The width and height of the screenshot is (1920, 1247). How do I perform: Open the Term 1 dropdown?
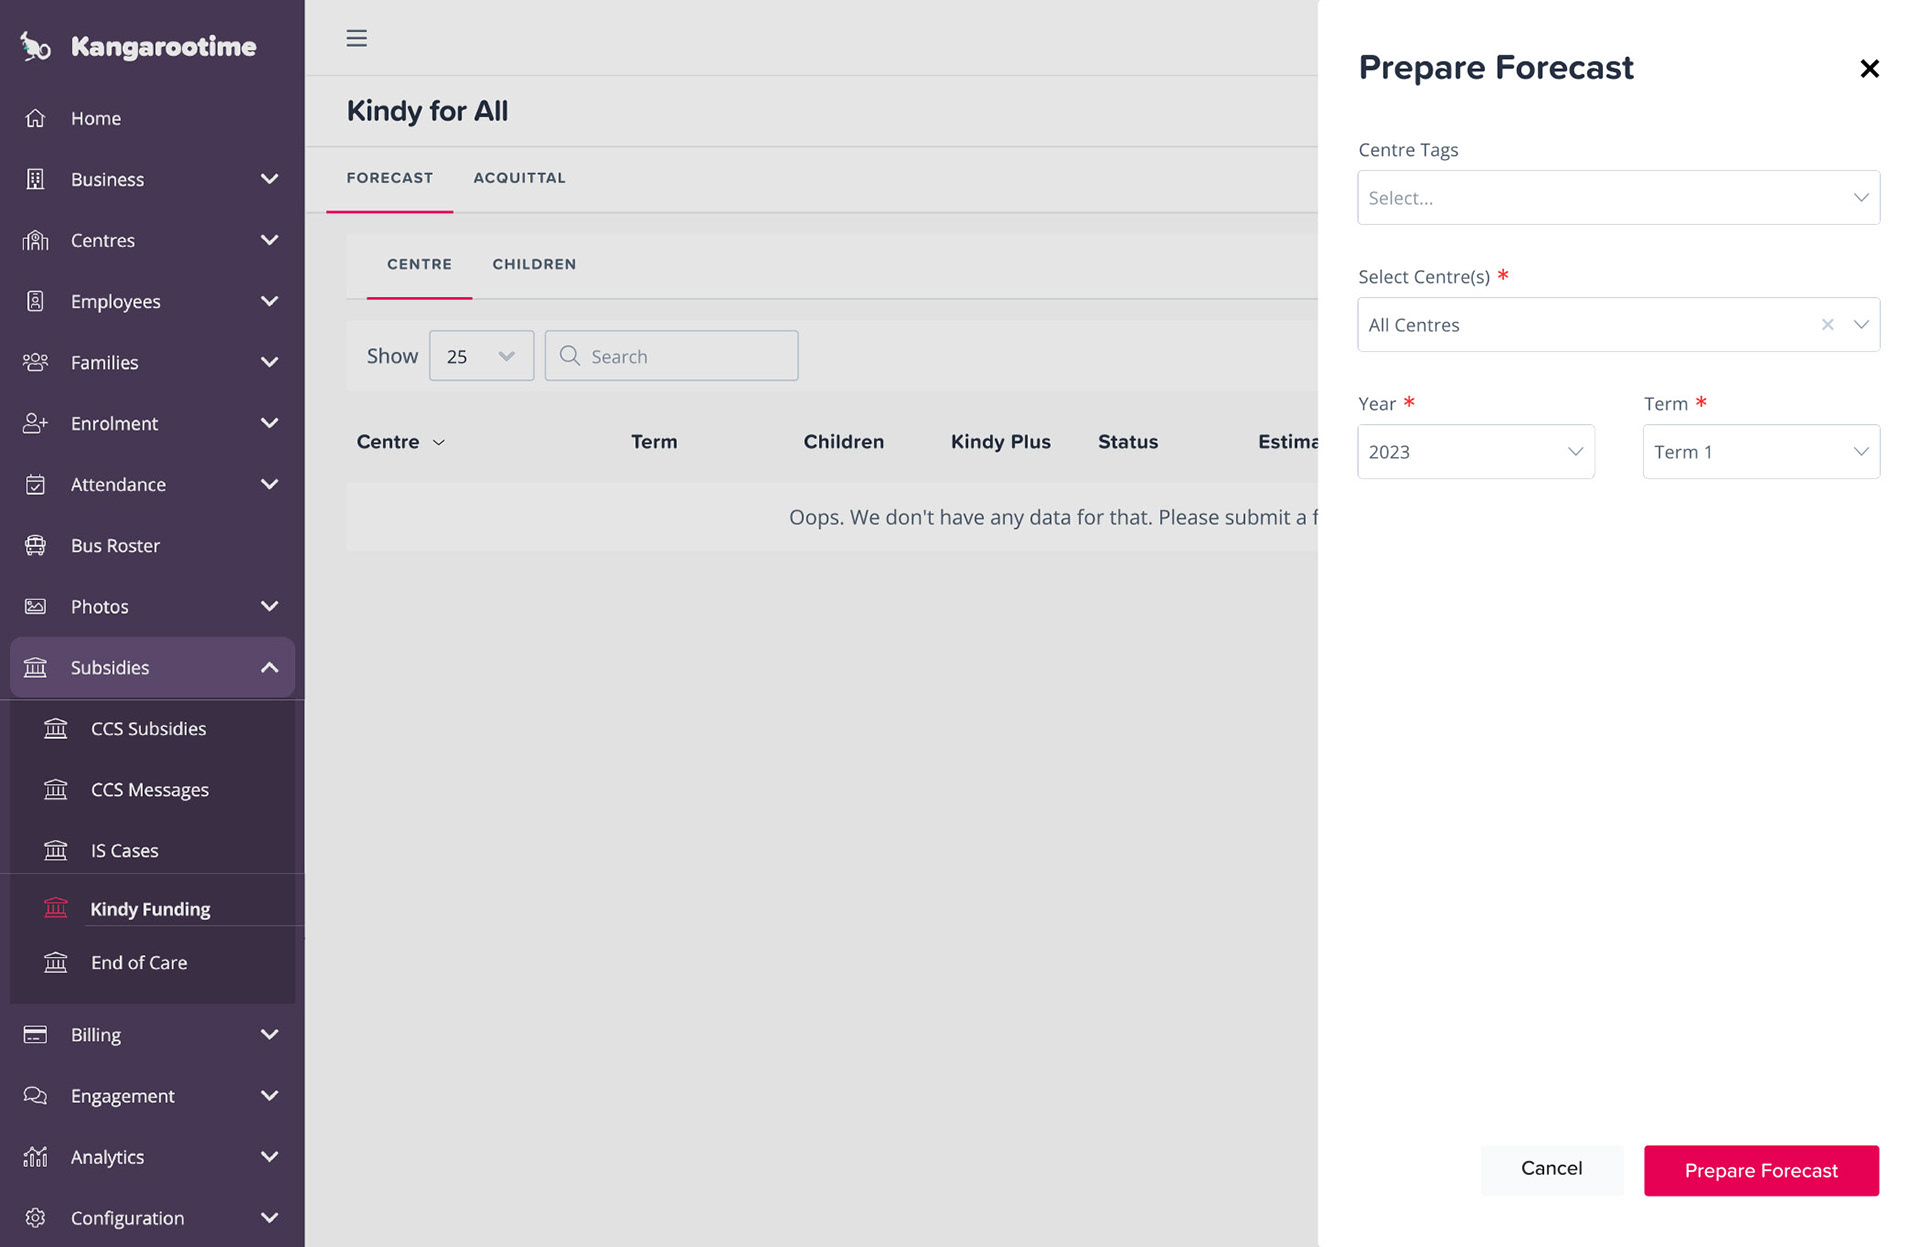[x=1761, y=451]
